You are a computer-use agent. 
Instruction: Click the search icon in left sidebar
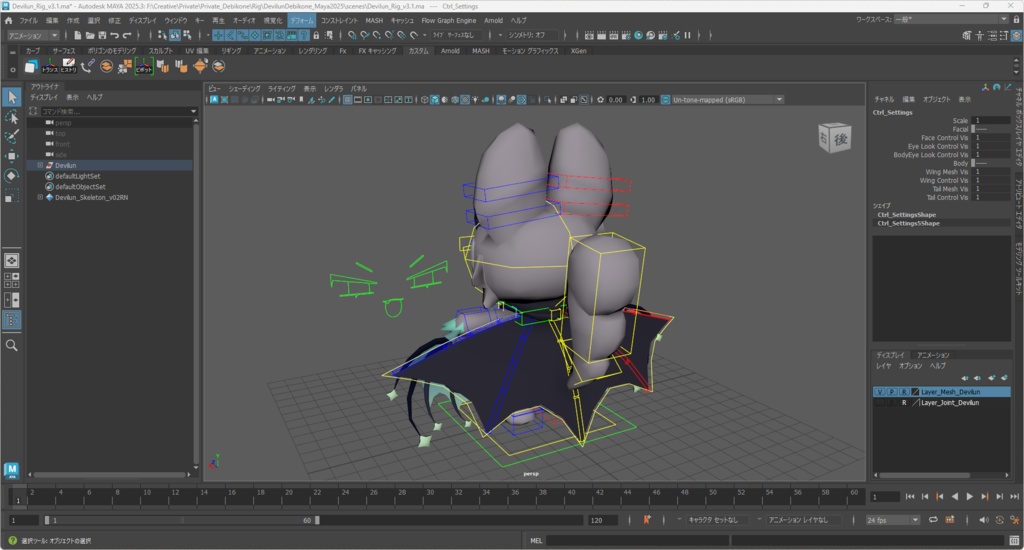(12, 345)
